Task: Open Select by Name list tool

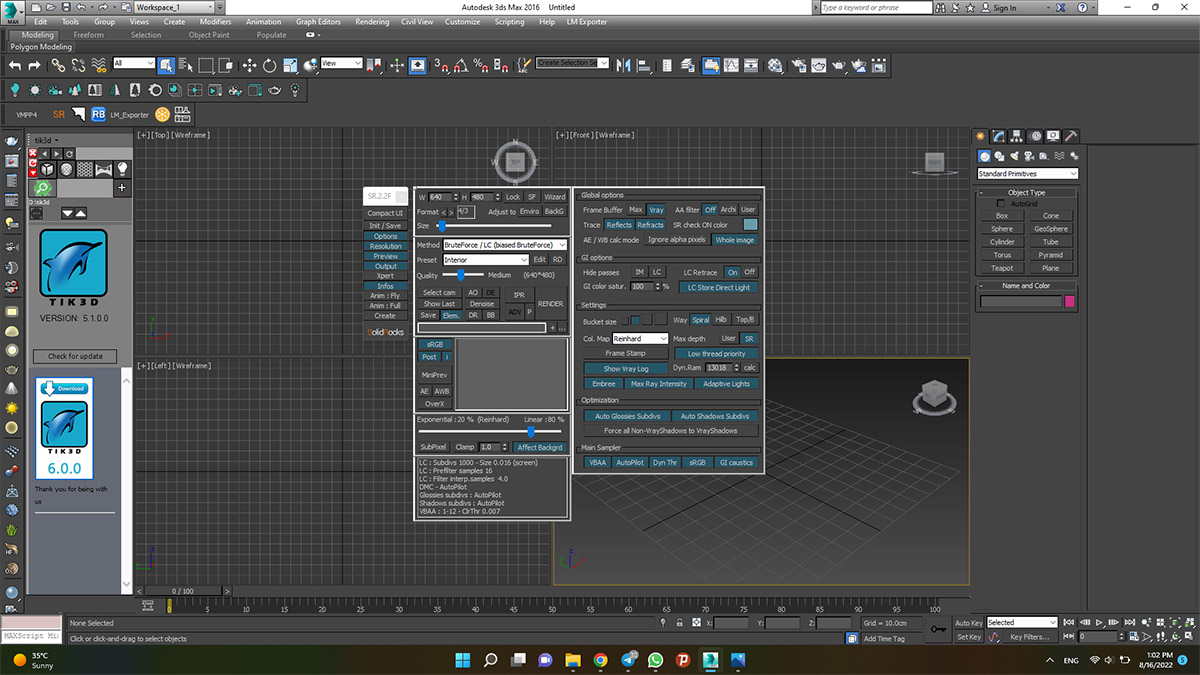Action: [x=186, y=65]
